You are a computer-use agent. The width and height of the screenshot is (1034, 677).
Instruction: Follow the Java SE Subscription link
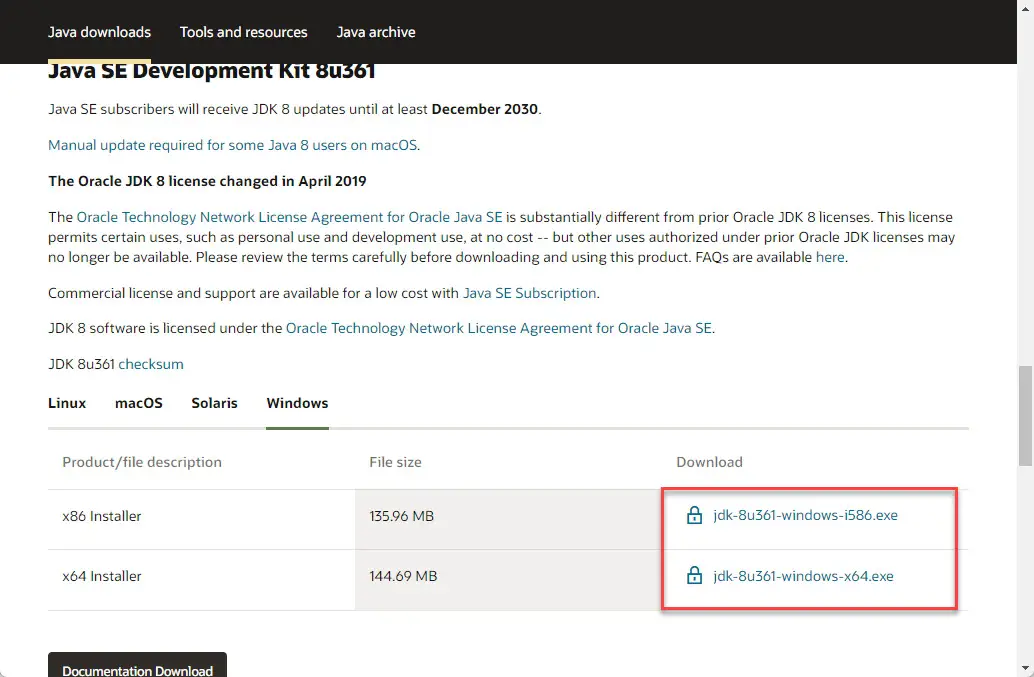coord(529,293)
